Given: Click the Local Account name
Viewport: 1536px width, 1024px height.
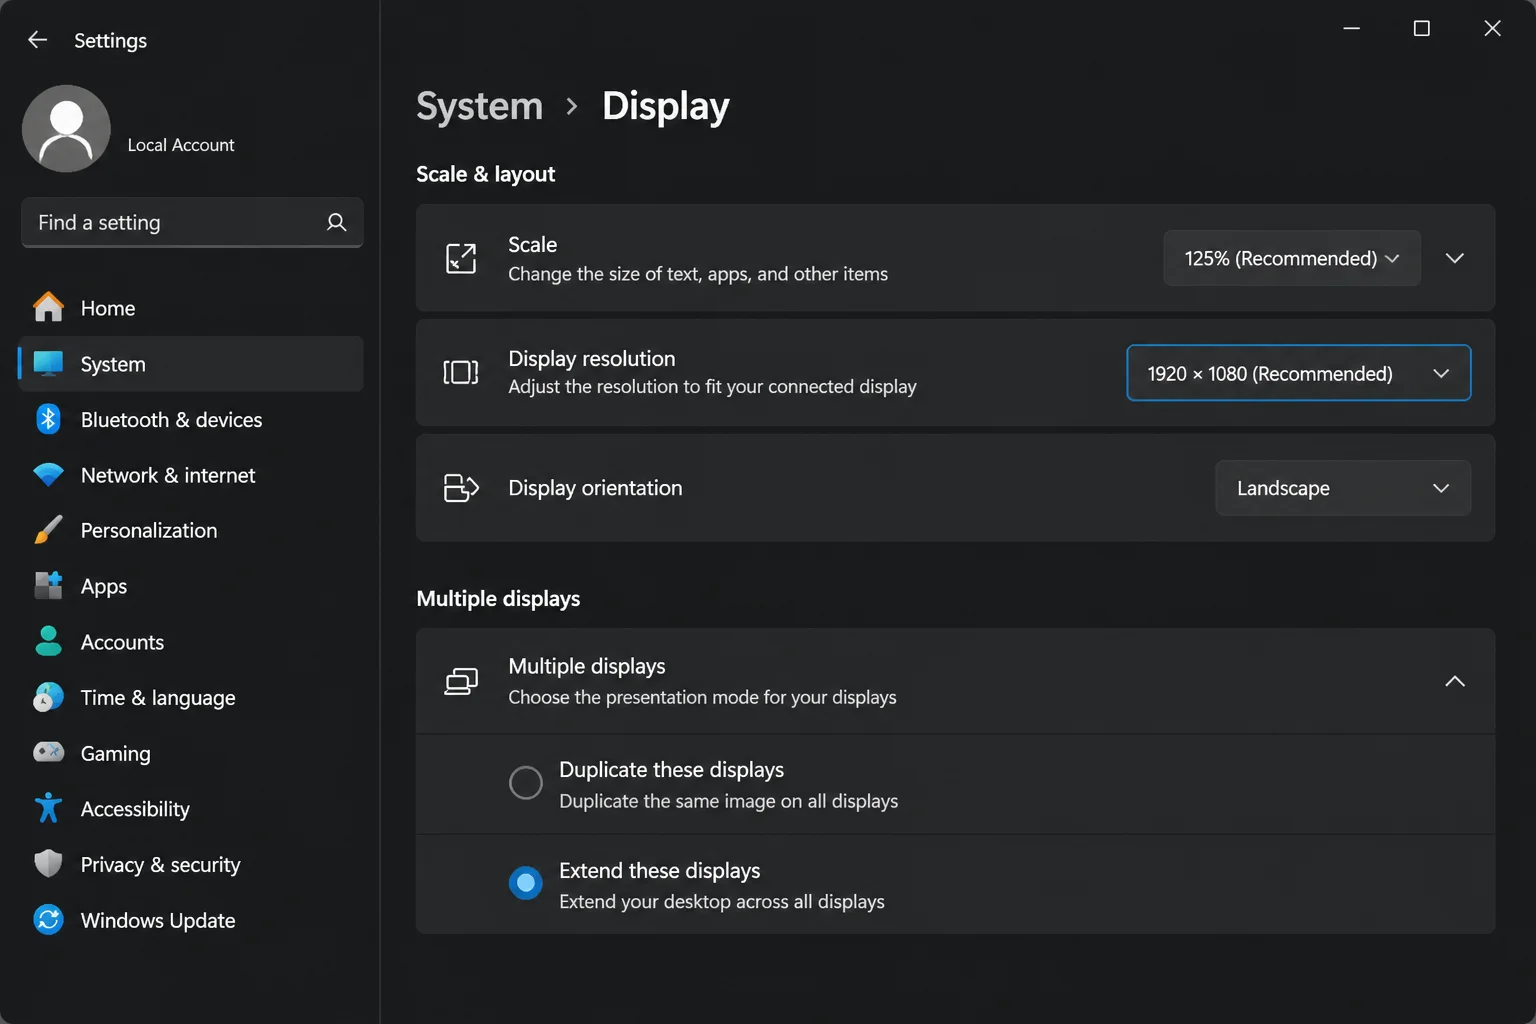Looking at the screenshot, I should (x=181, y=145).
